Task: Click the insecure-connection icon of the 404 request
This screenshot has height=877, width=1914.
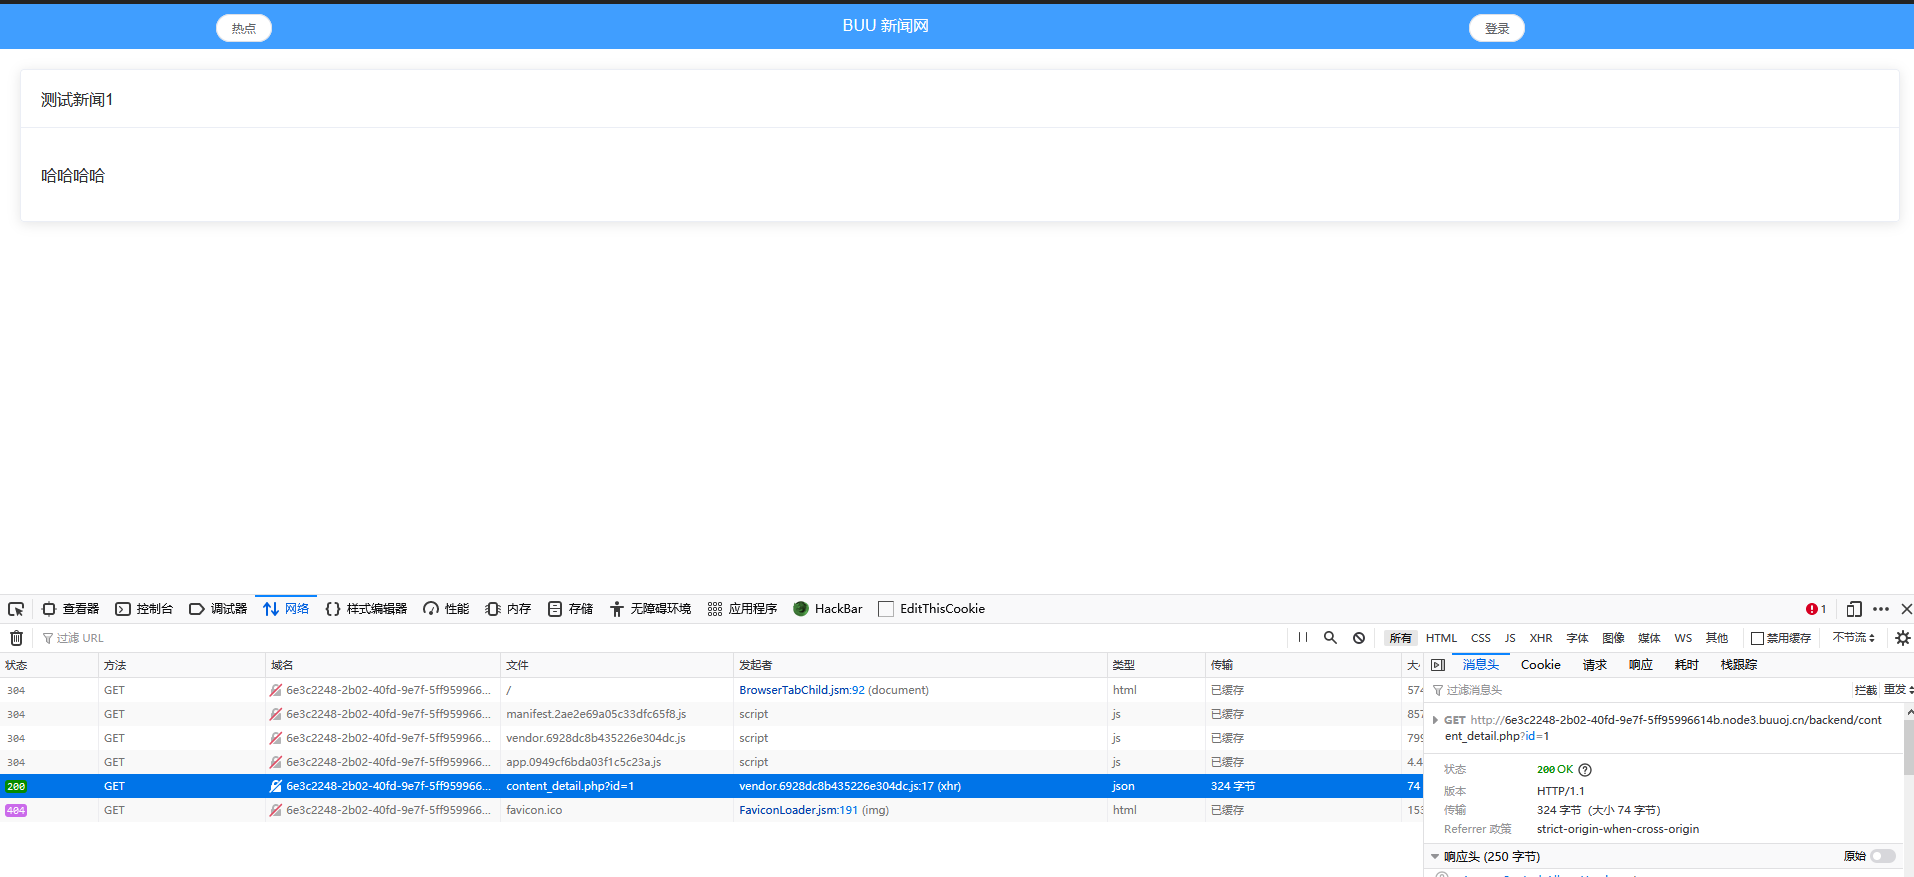Action: coord(275,810)
